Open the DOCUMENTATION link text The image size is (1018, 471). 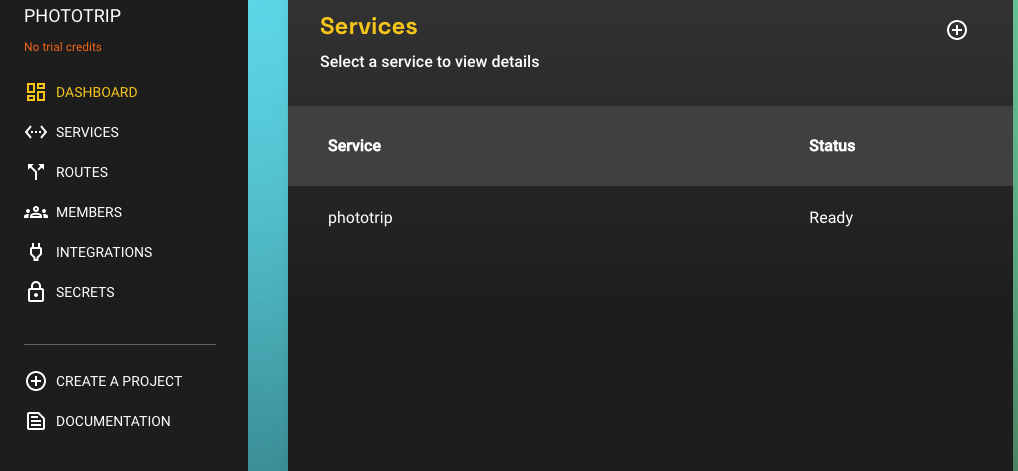pos(113,421)
